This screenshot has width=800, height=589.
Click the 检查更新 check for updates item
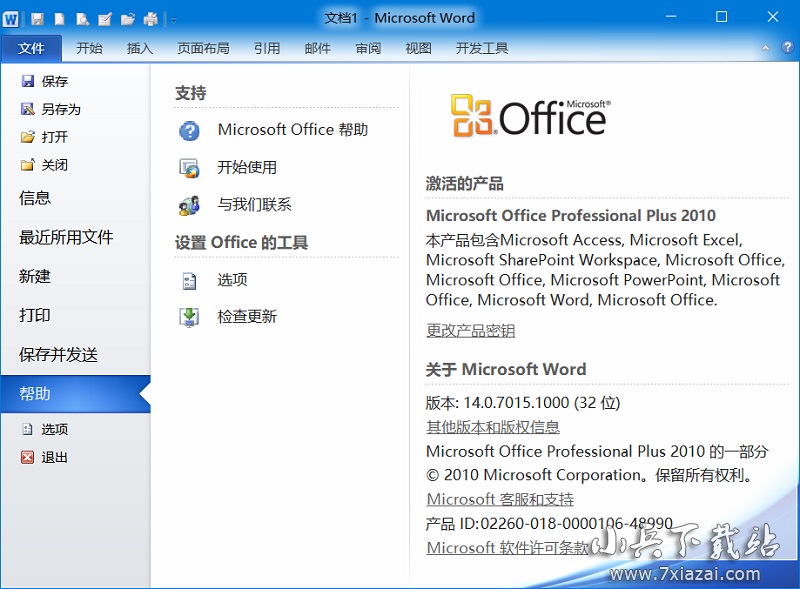coord(247,317)
